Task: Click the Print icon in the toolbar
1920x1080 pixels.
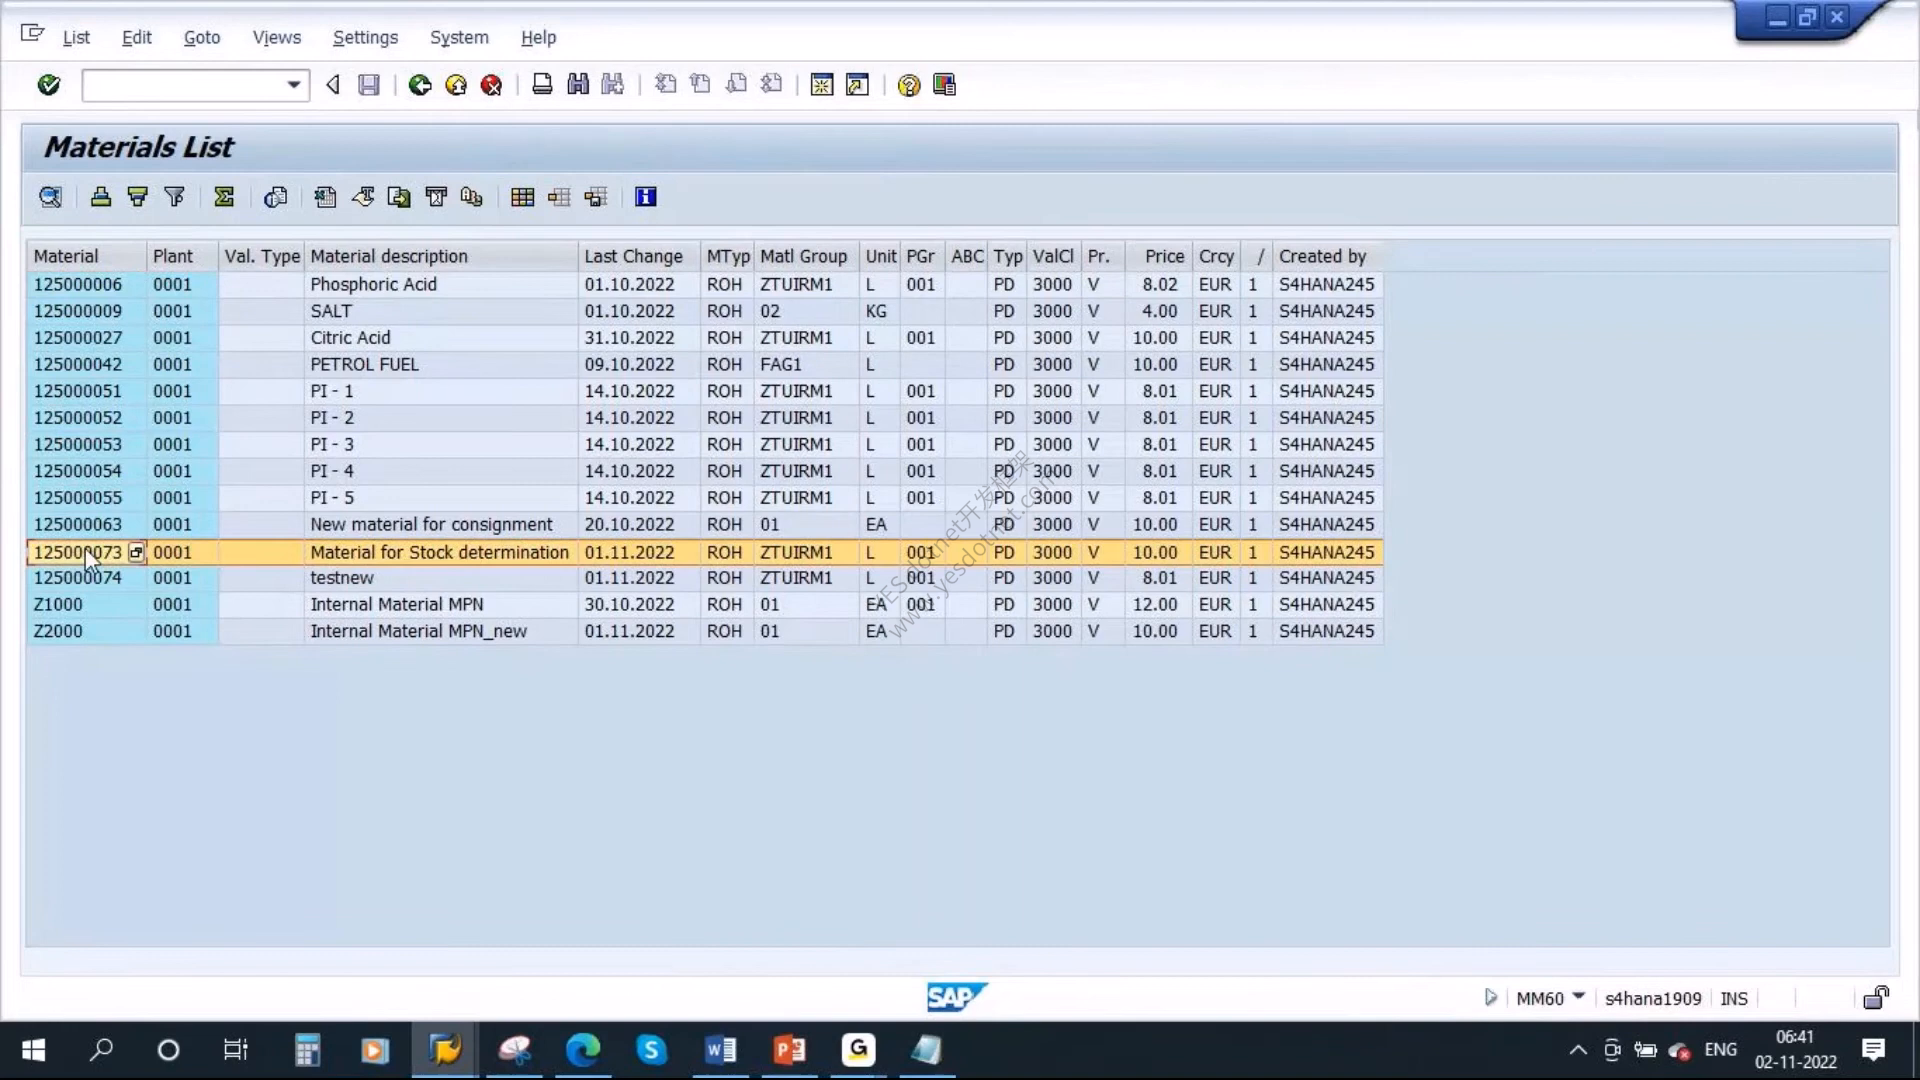Action: [x=542, y=85]
